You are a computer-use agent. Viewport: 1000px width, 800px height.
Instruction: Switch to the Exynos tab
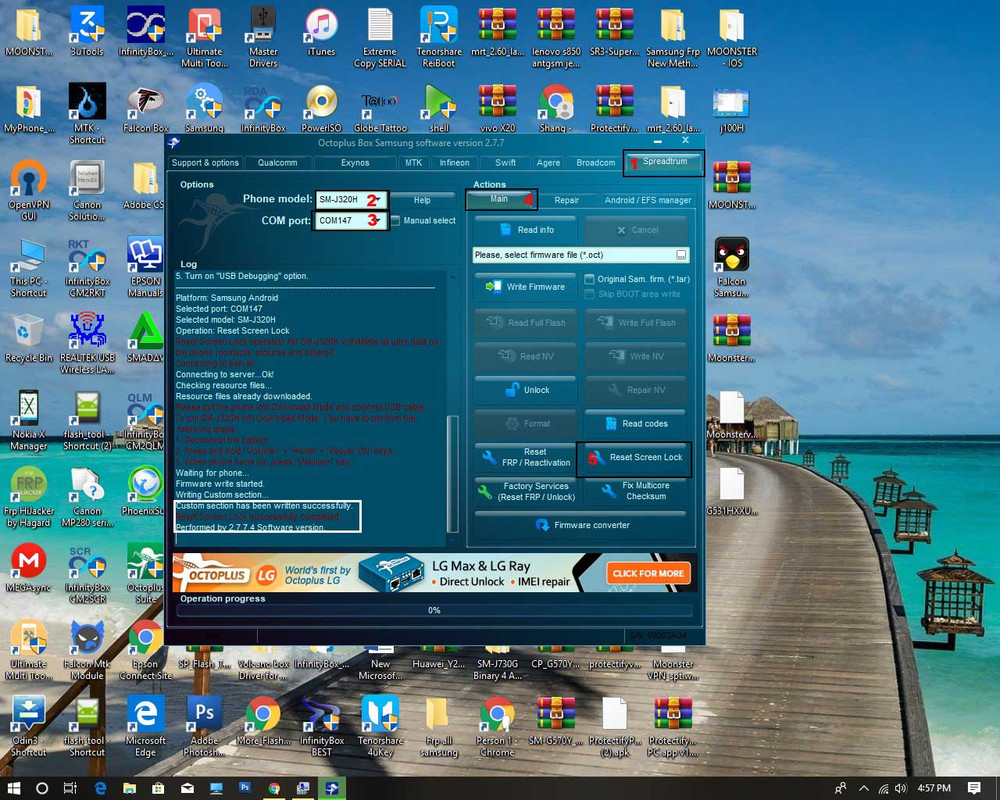click(355, 163)
